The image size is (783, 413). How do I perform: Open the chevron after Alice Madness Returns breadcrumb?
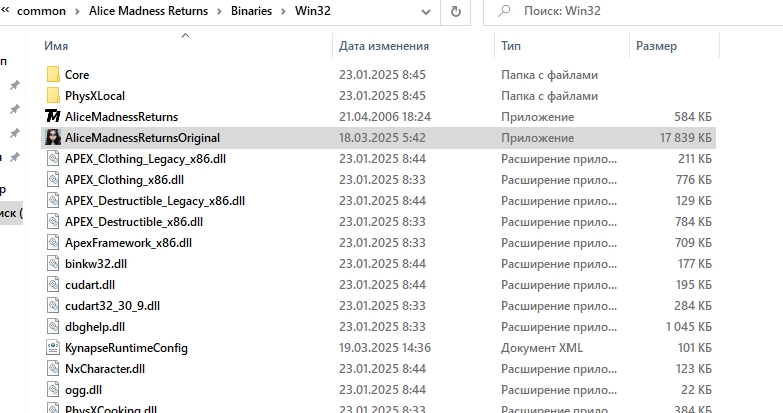tap(220, 11)
